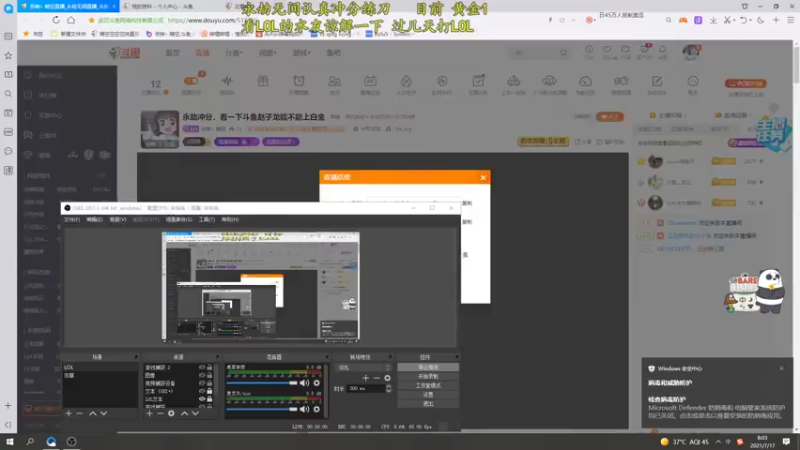Open the browser downloads icon in toolbar

(x=713, y=20)
